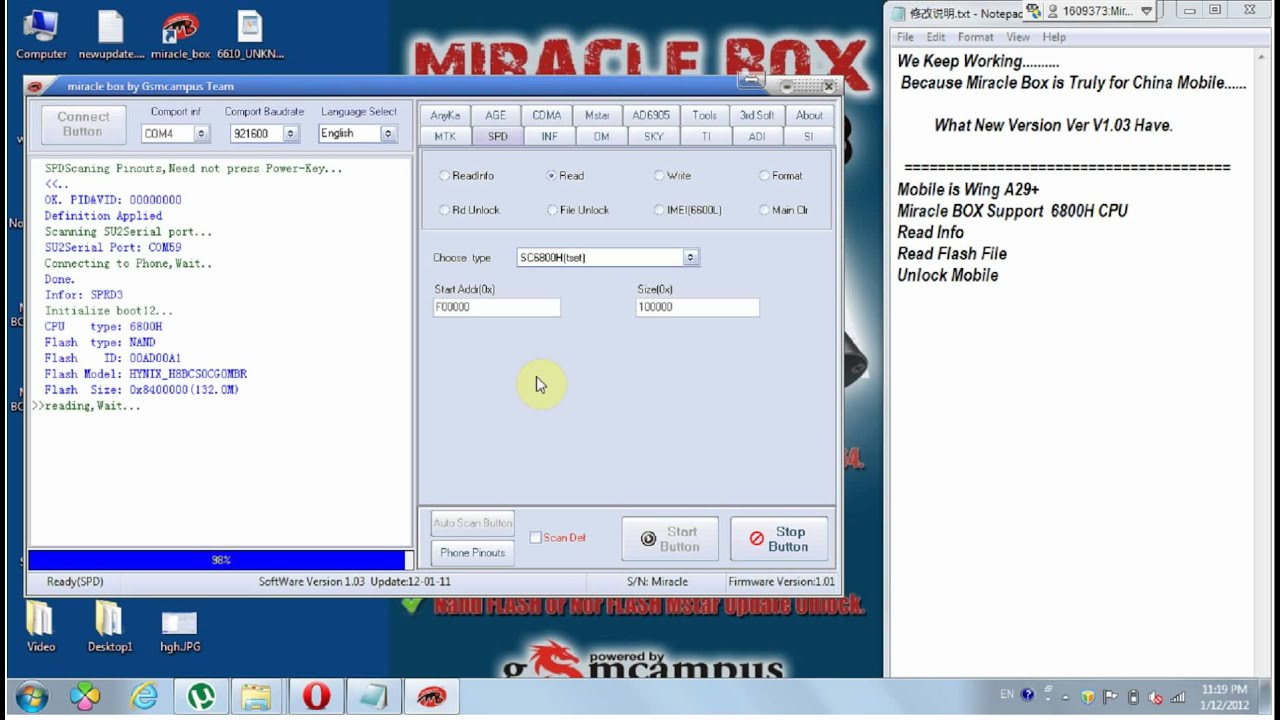
Task: Open the newupdate file on desktop
Action: tap(111, 35)
